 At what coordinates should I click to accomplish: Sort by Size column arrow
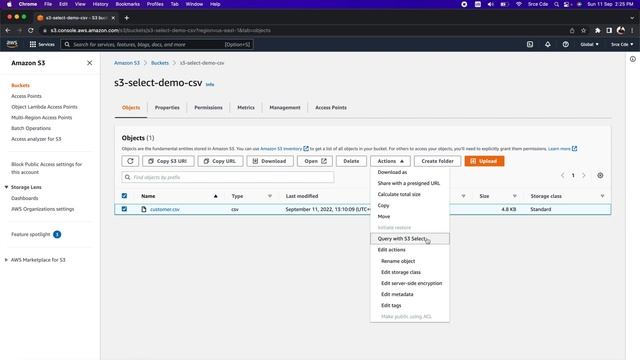(514, 196)
